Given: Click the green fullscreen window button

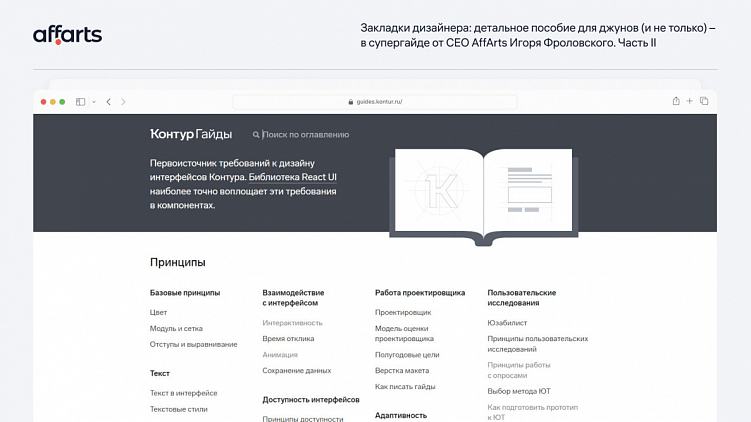Looking at the screenshot, I should 62,102.
